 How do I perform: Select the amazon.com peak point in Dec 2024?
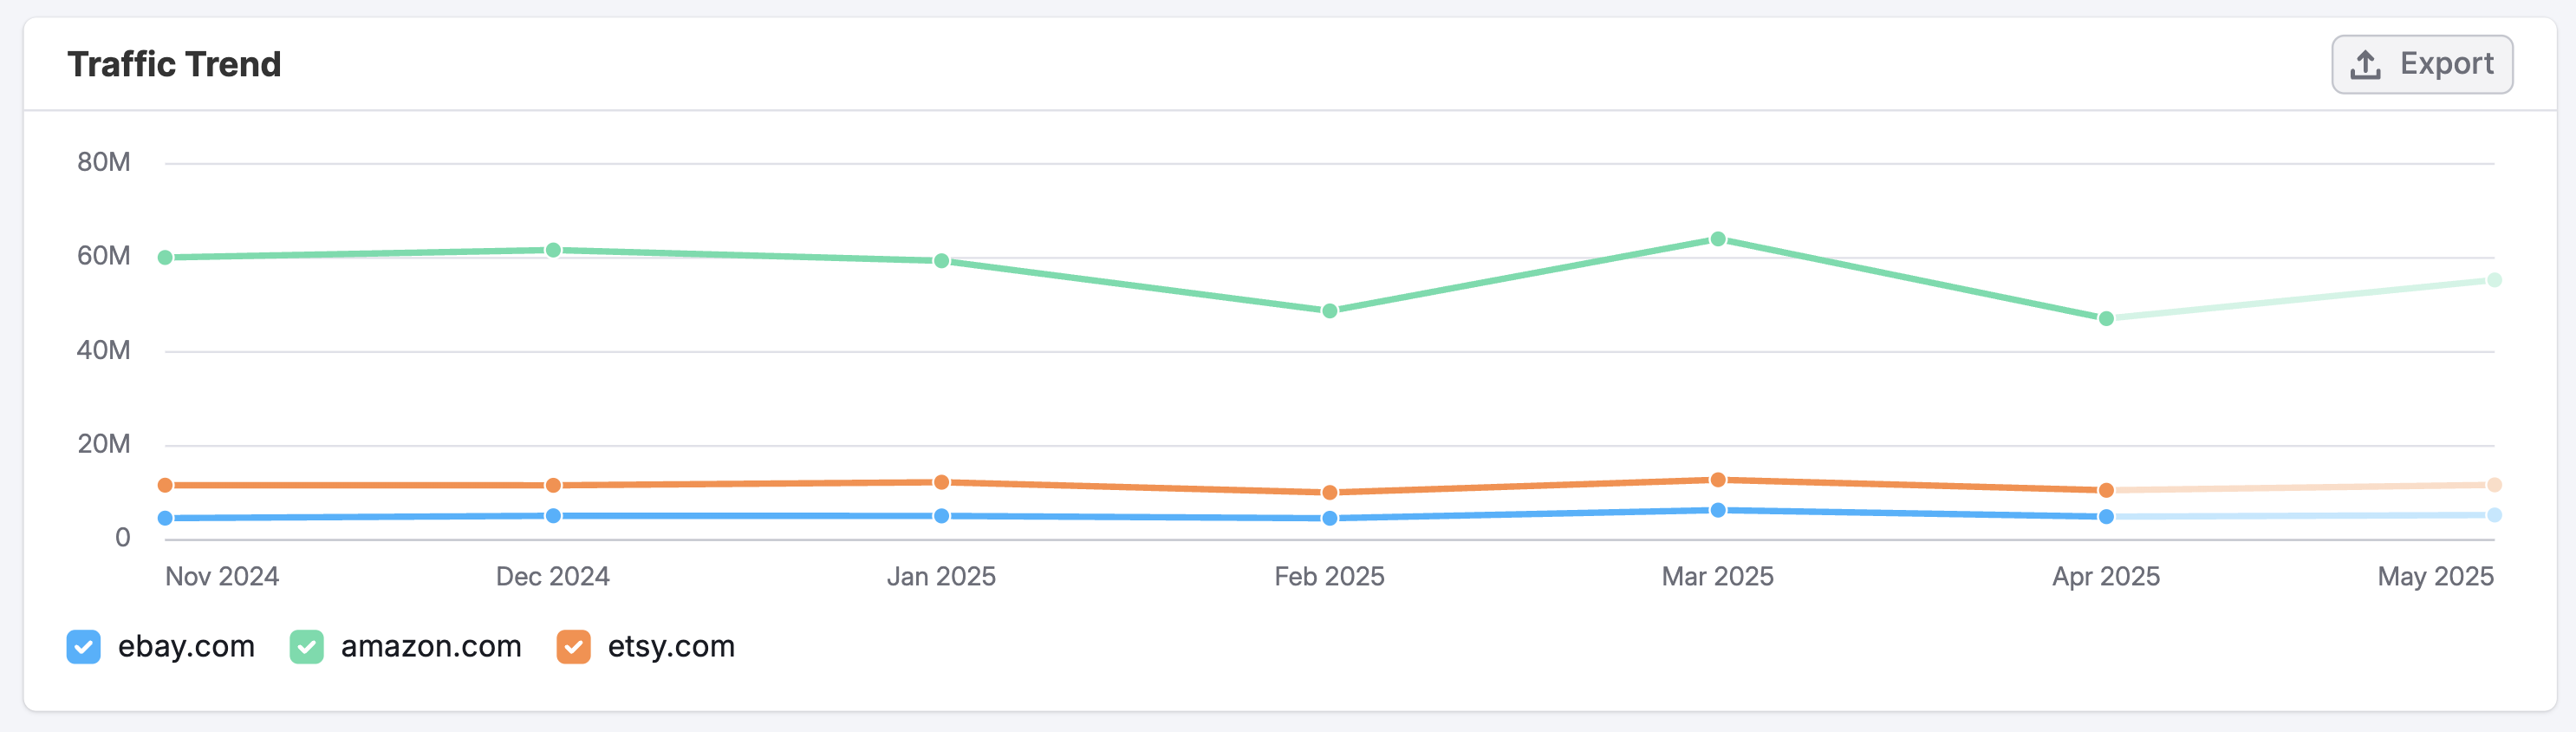[553, 249]
